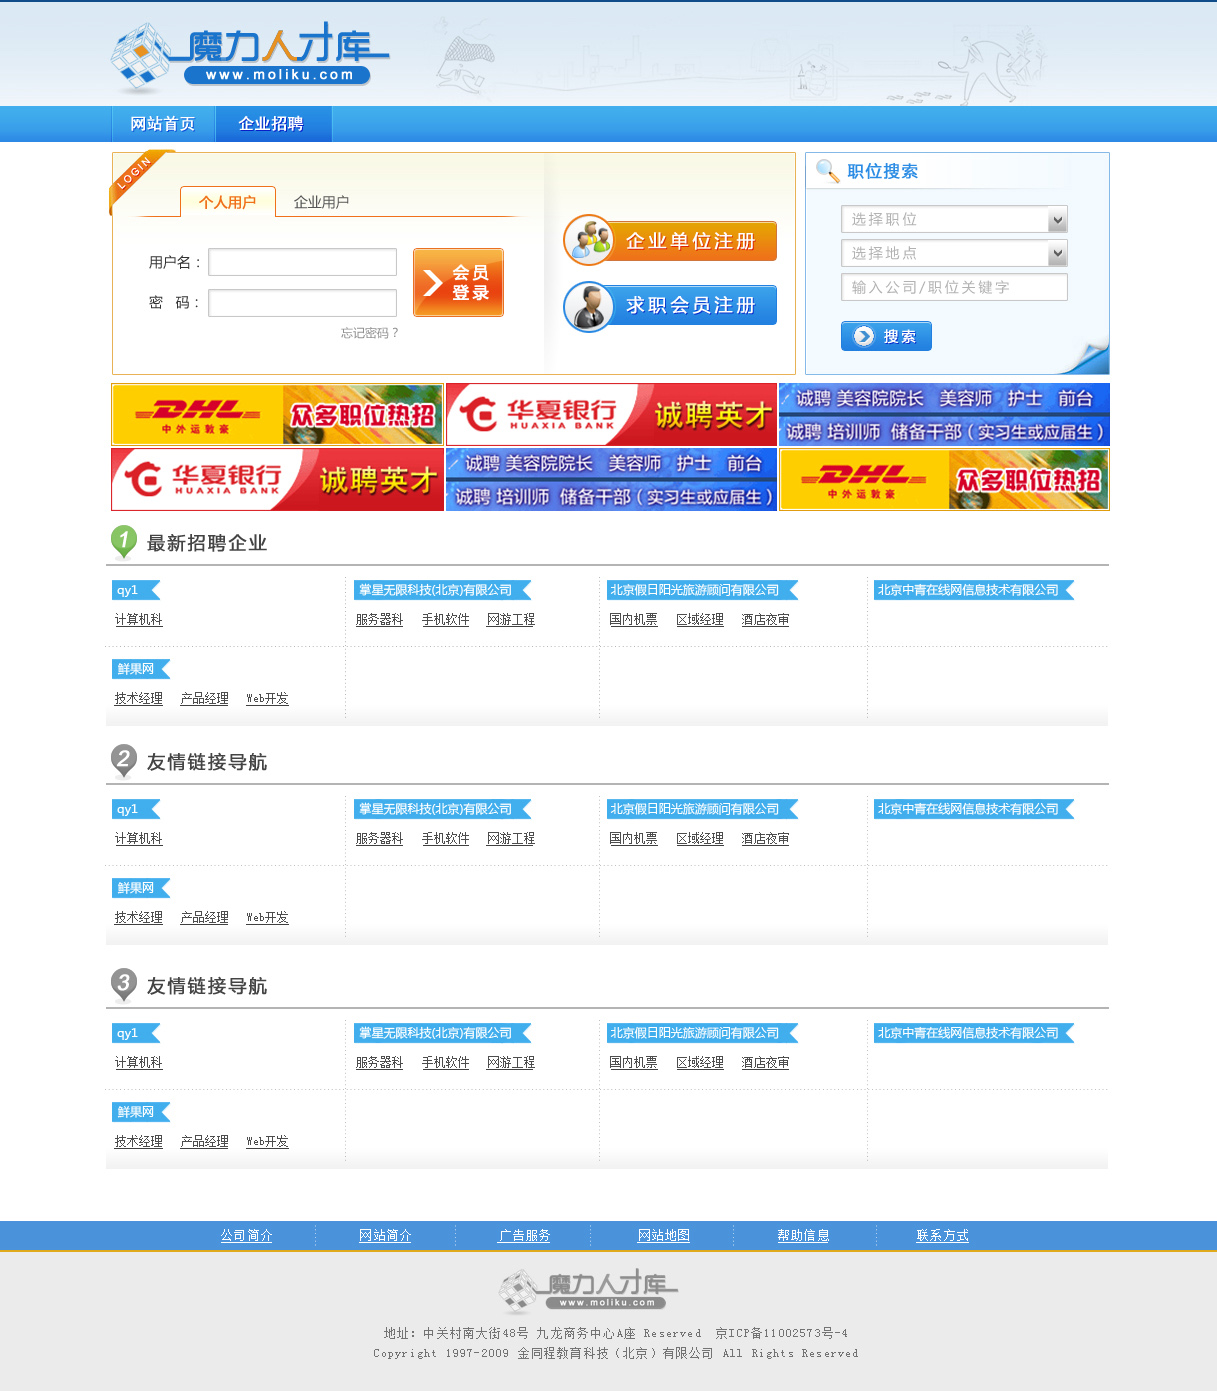Click the orange 会员登录 button
This screenshot has width=1217, height=1391.
click(458, 283)
